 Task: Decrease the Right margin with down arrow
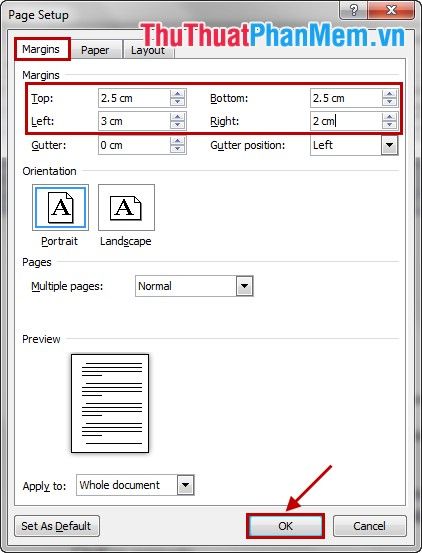click(389, 125)
